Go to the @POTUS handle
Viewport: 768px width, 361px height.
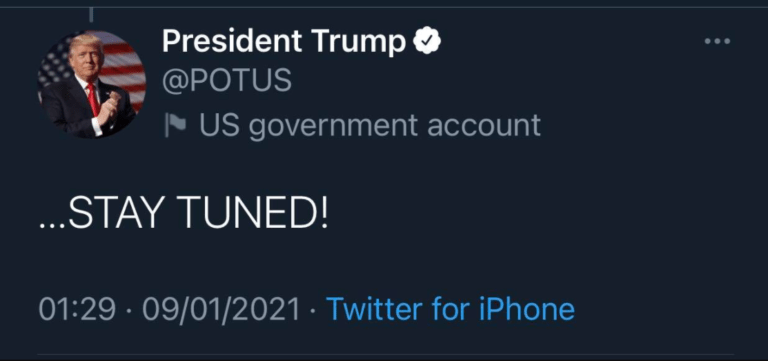(x=227, y=81)
